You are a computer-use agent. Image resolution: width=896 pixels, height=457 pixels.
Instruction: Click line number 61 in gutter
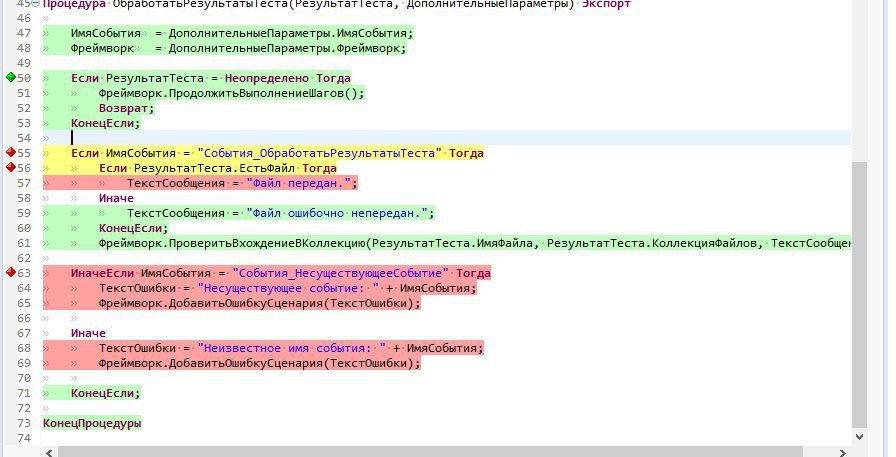(24, 243)
